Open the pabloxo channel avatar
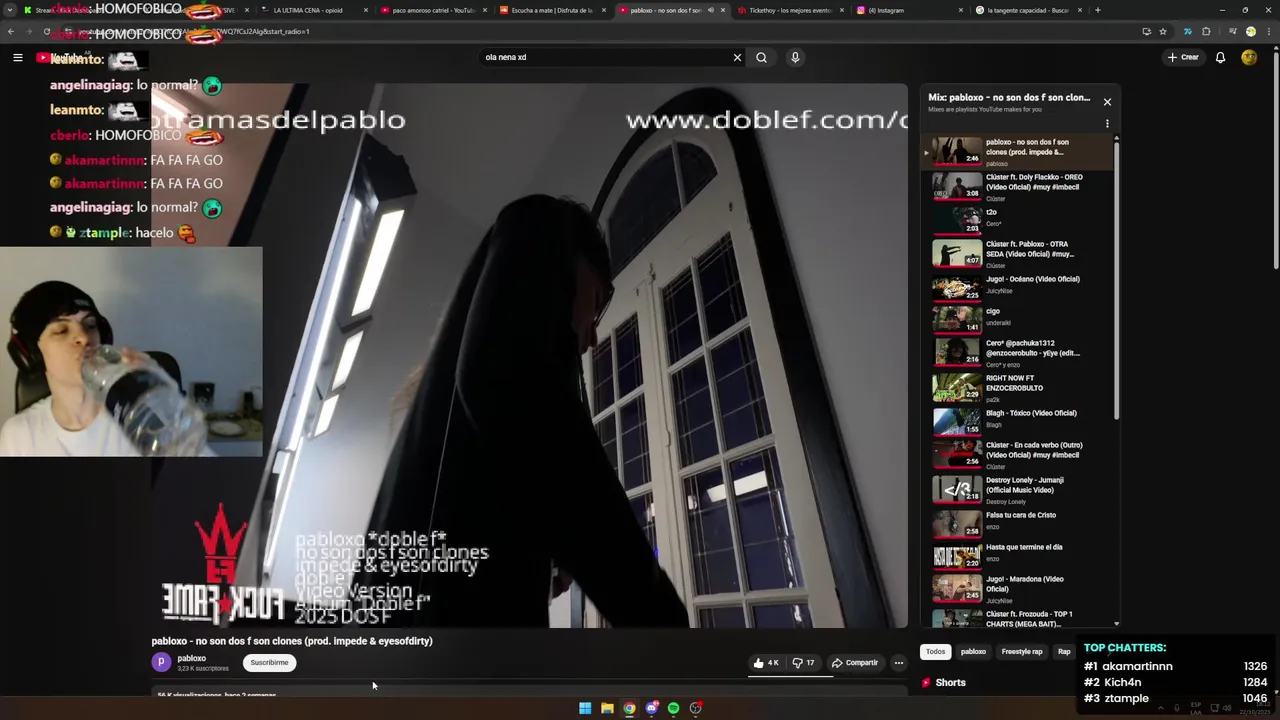This screenshot has width=1280, height=720. pos(161,662)
